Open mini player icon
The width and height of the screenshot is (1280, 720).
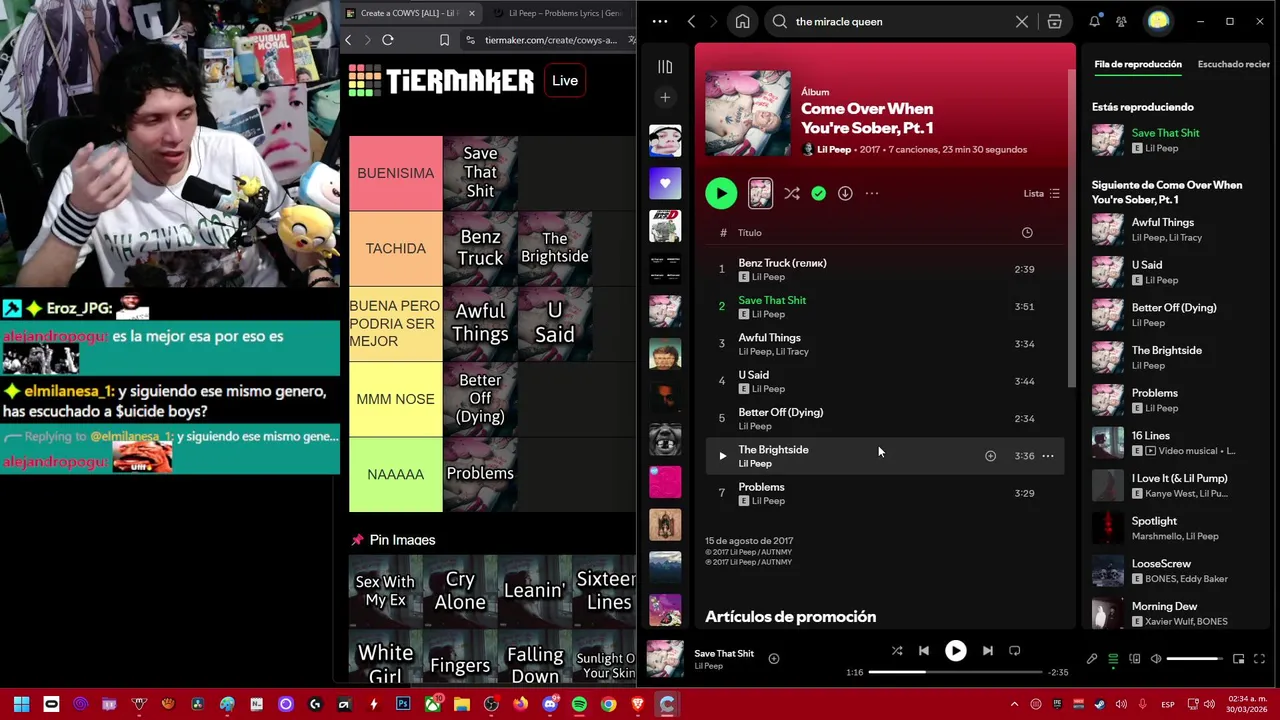pos(1238,659)
